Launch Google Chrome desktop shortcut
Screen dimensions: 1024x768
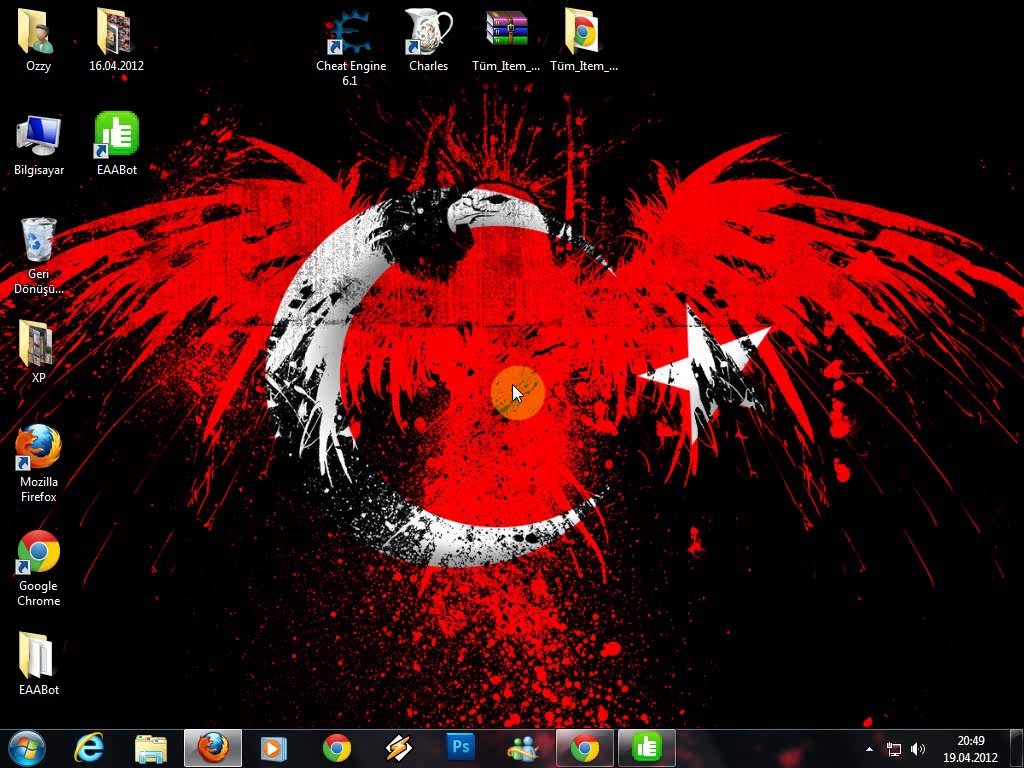39,568
